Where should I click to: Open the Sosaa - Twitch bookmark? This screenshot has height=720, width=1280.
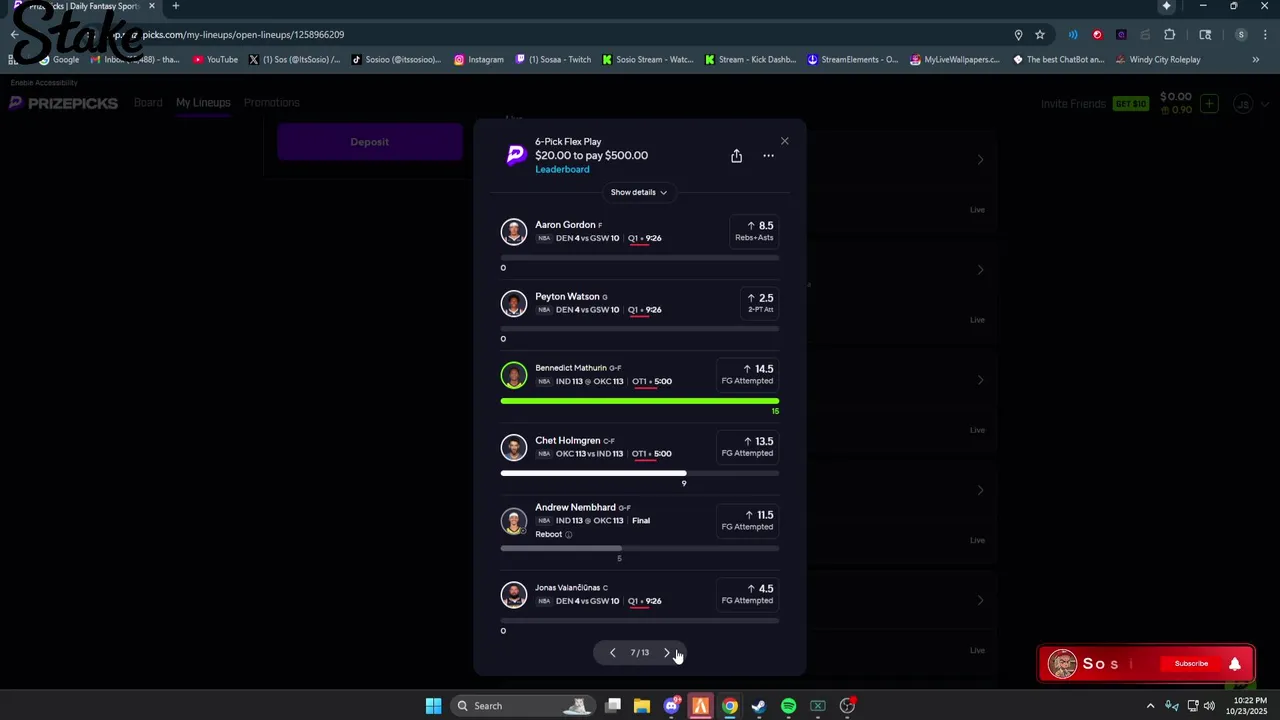553,60
